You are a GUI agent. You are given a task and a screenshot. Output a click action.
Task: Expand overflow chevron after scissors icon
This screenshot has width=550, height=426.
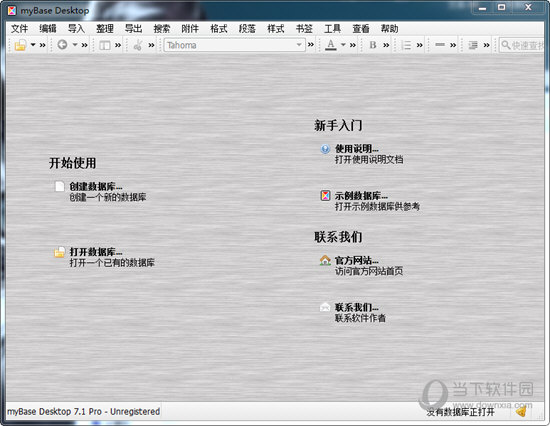click(x=151, y=45)
